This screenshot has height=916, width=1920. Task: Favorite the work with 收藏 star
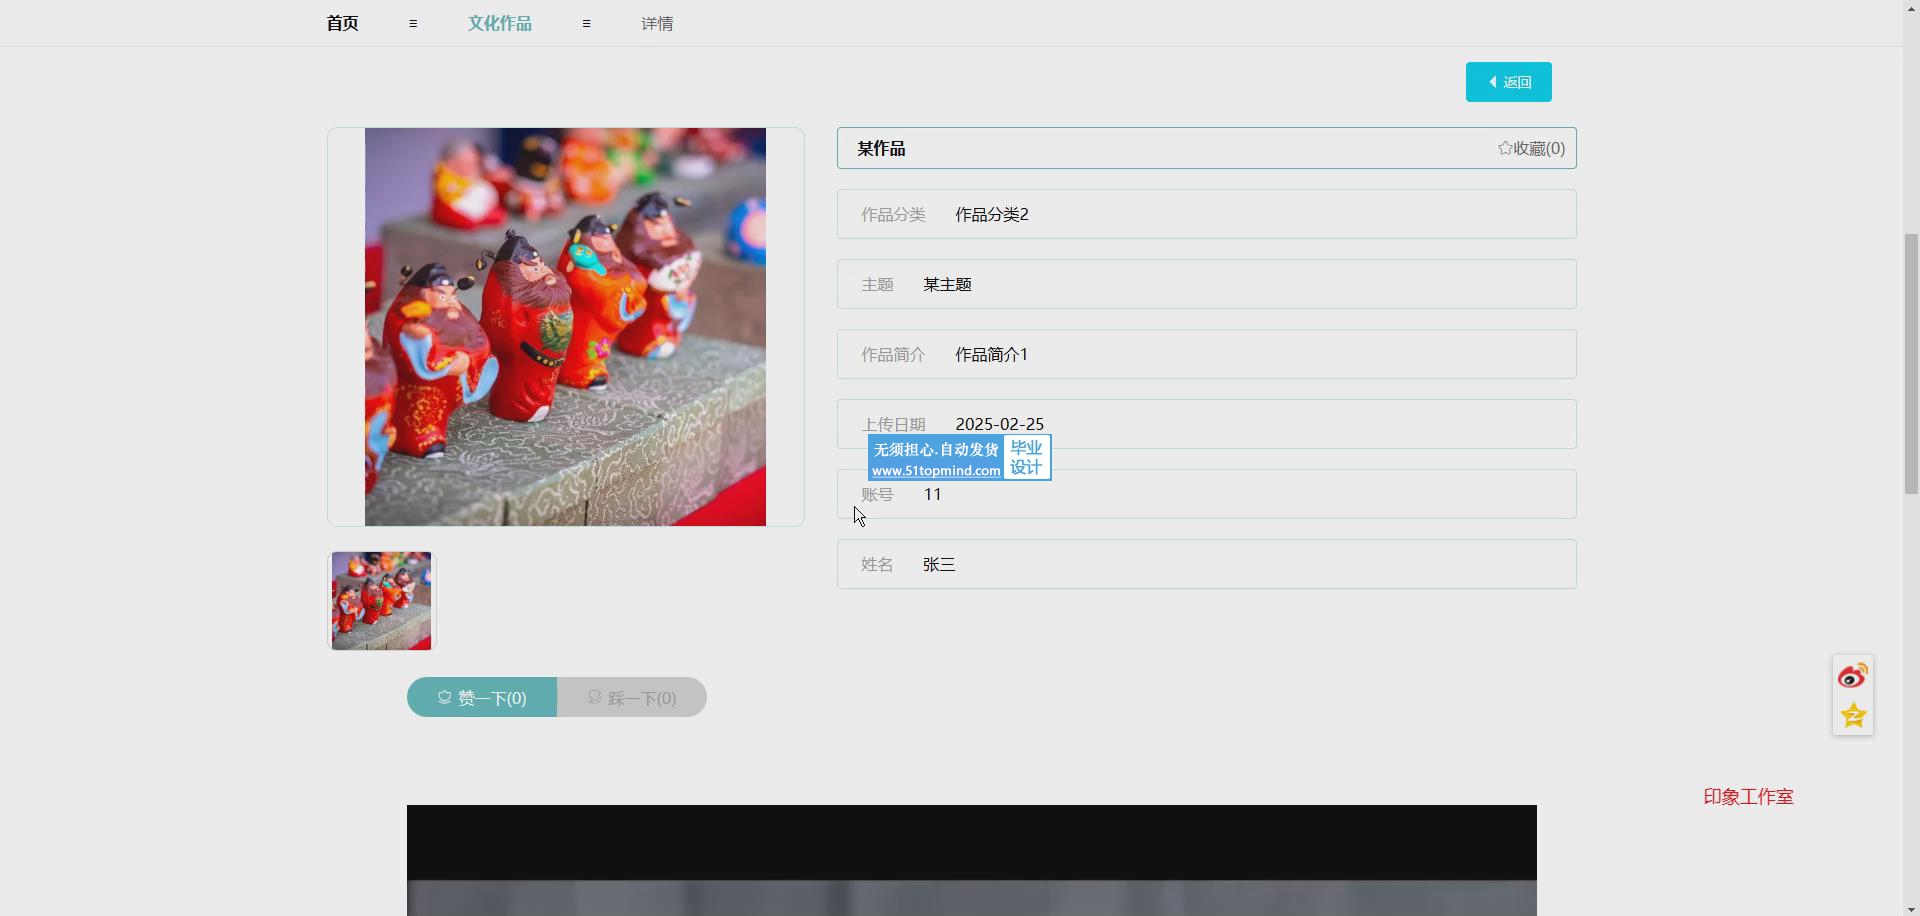(x=1531, y=148)
